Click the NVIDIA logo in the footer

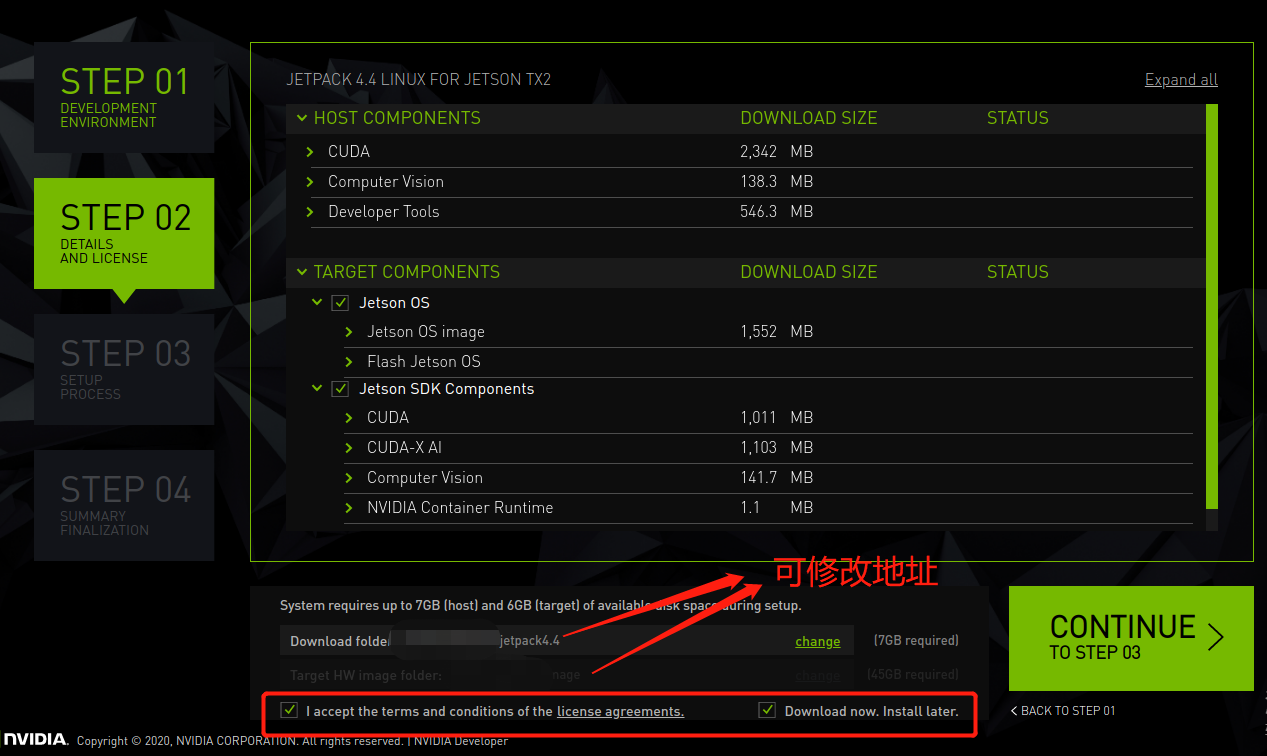click(35, 740)
